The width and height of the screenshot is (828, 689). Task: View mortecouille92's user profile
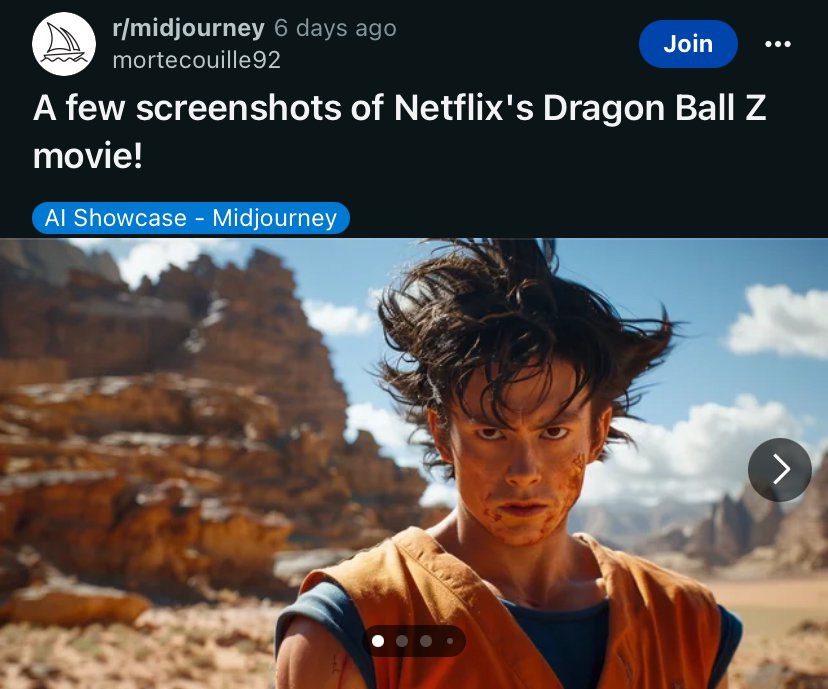point(196,60)
